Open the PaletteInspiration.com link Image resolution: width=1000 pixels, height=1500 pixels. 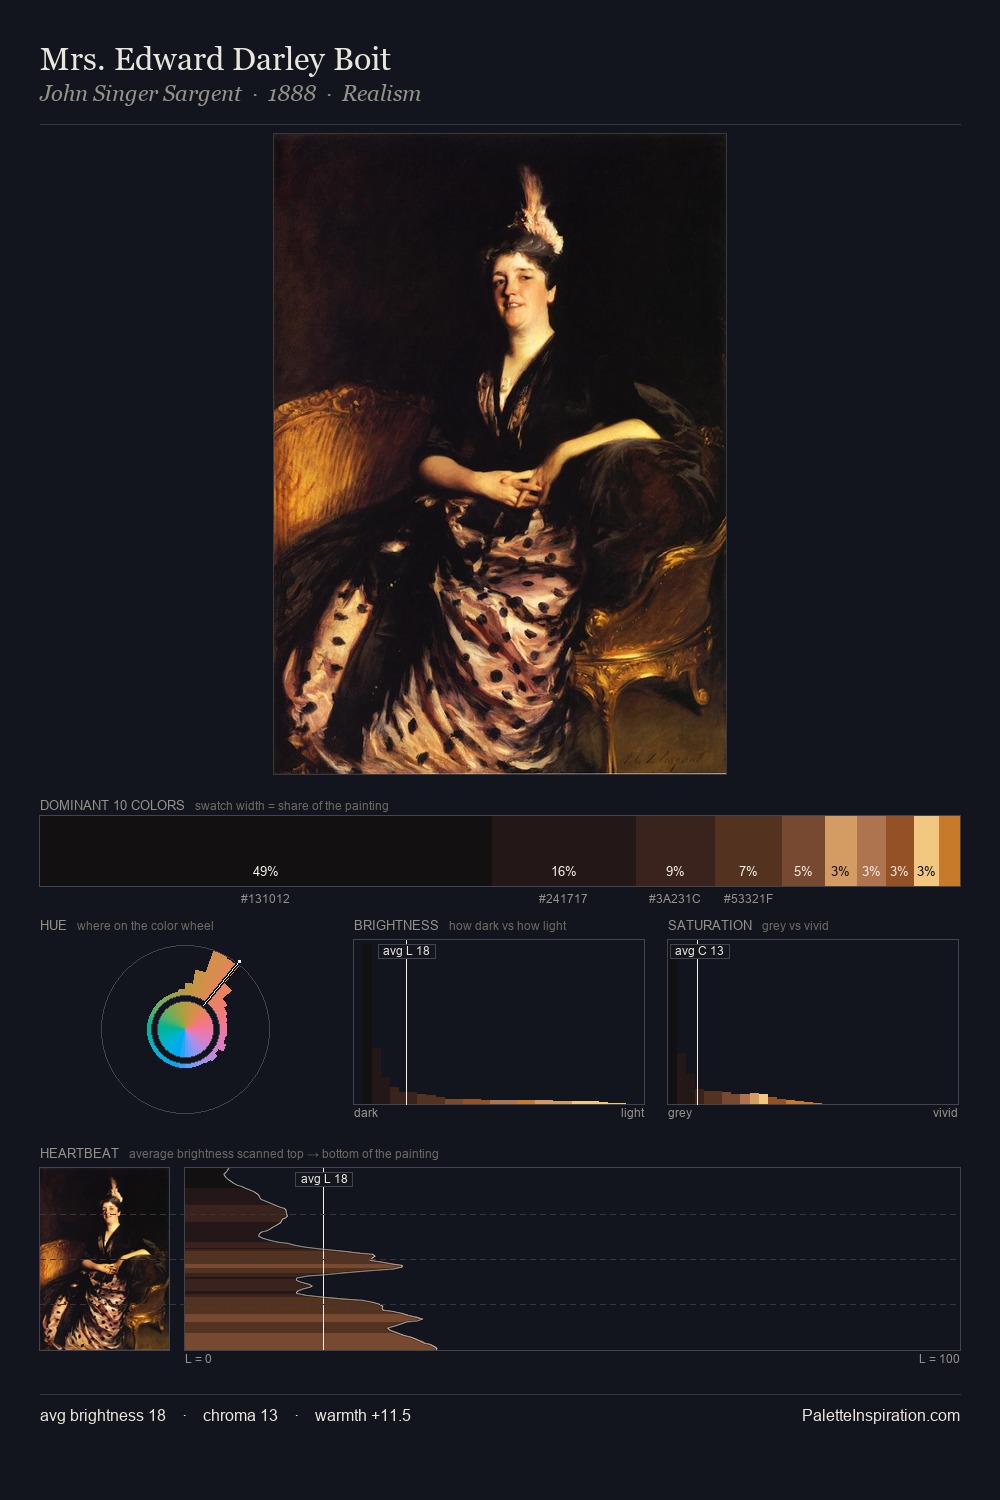pos(881,1415)
